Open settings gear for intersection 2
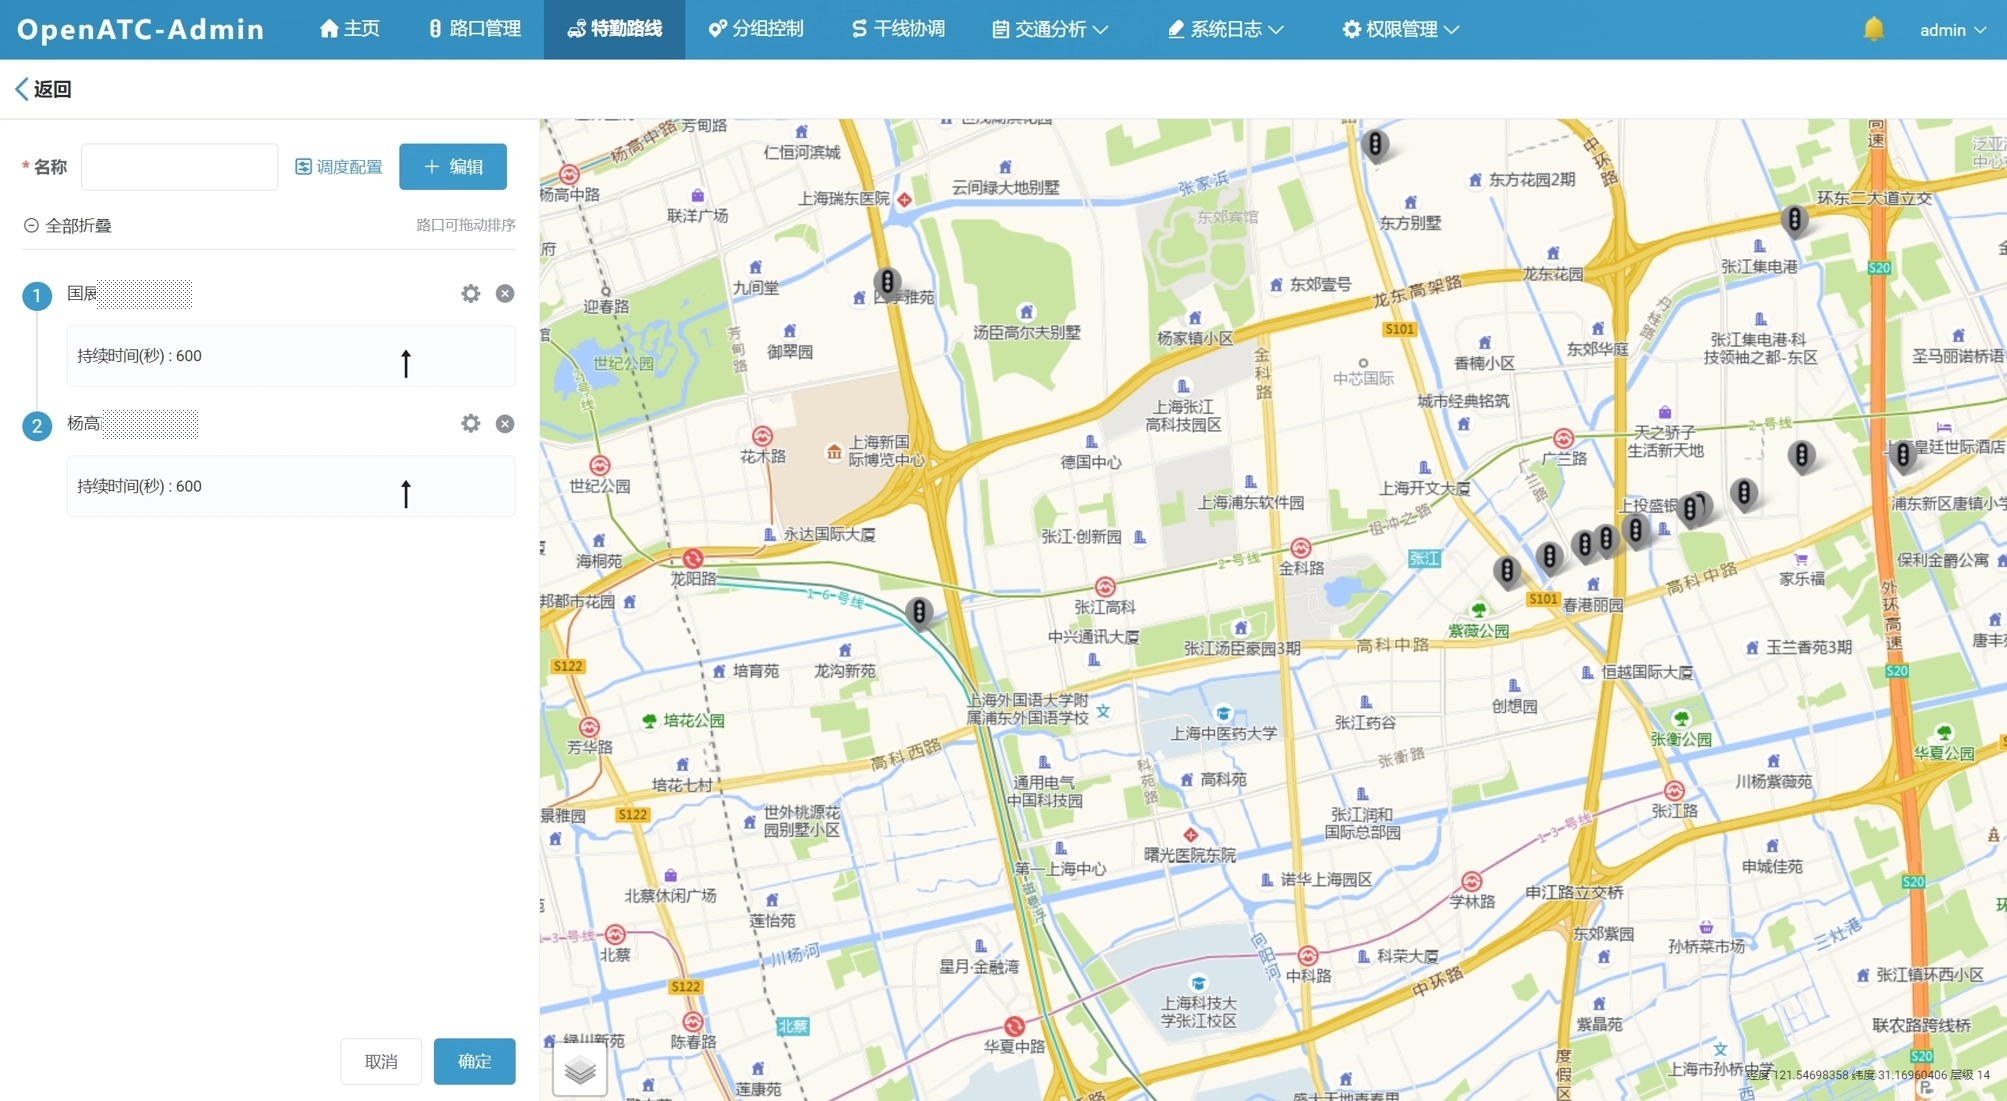2007x1101 pixels. pos(470,423)
